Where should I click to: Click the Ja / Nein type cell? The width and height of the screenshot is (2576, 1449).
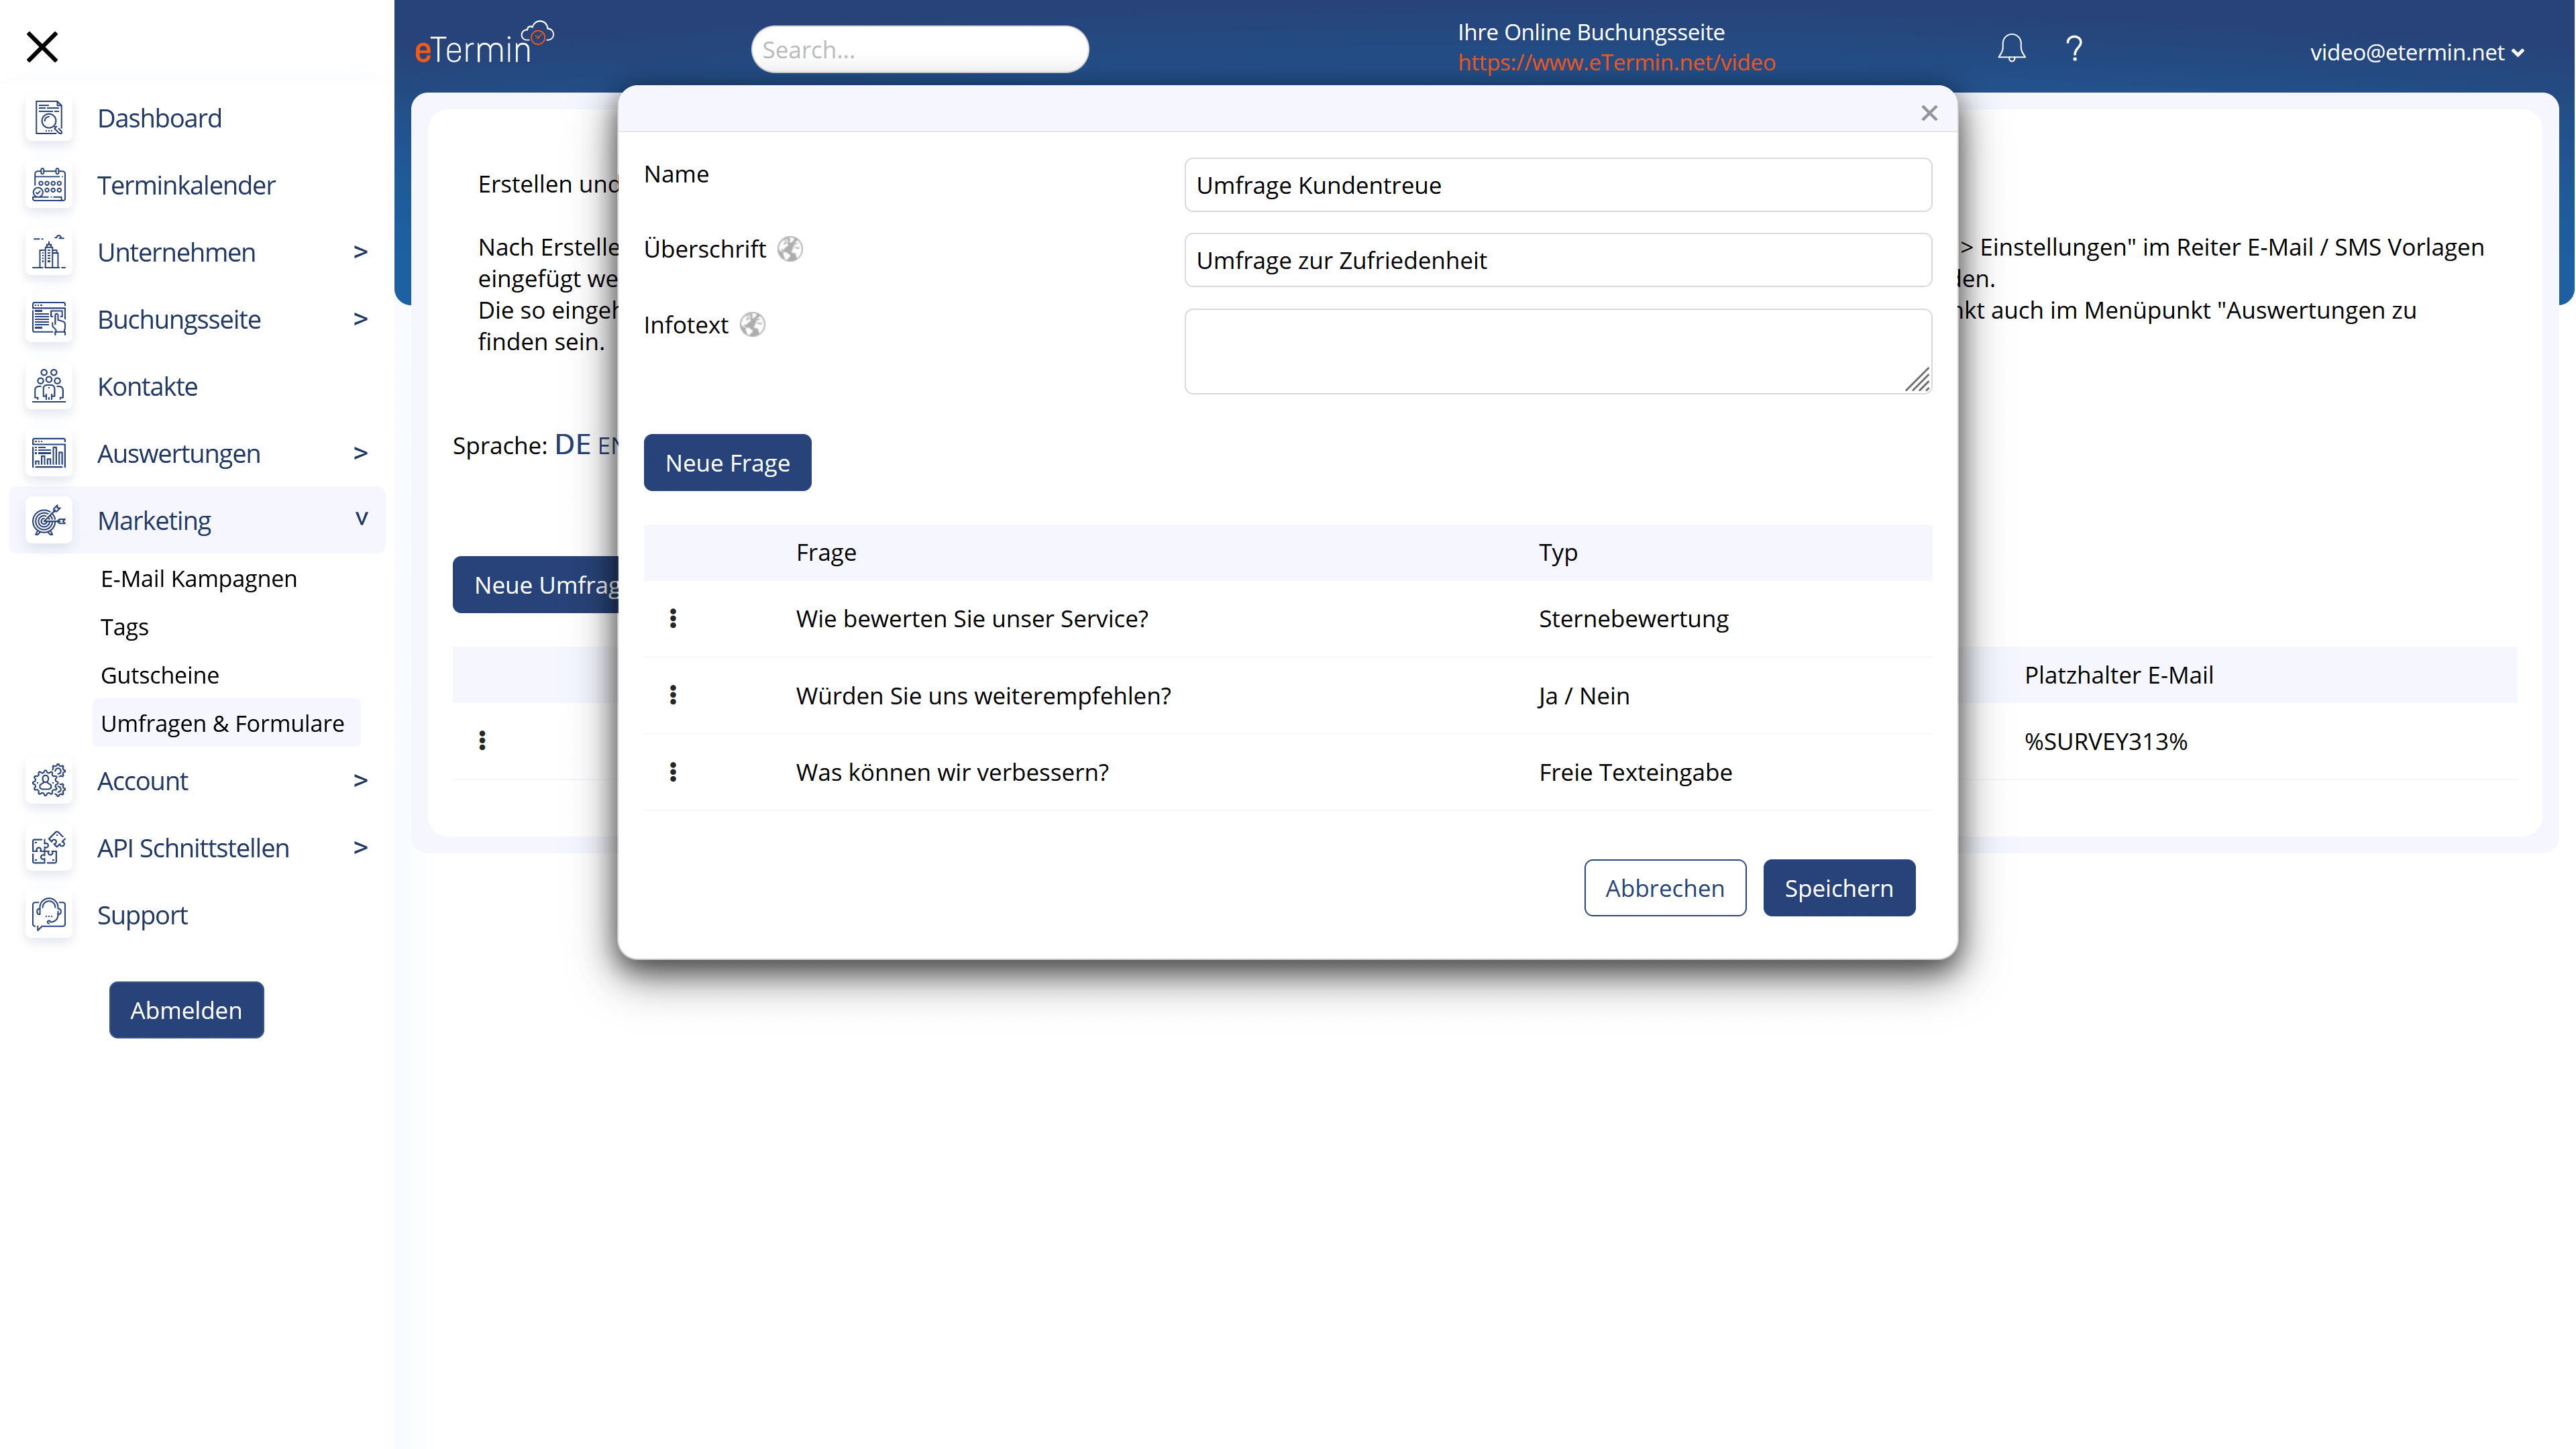click(x=1584, y=695)
